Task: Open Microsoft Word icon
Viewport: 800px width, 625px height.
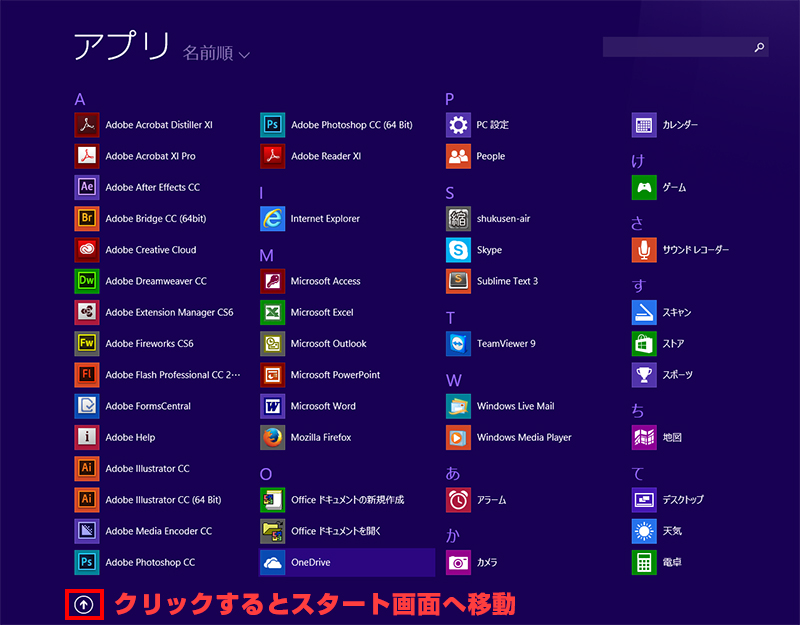Action: (272, 406)
